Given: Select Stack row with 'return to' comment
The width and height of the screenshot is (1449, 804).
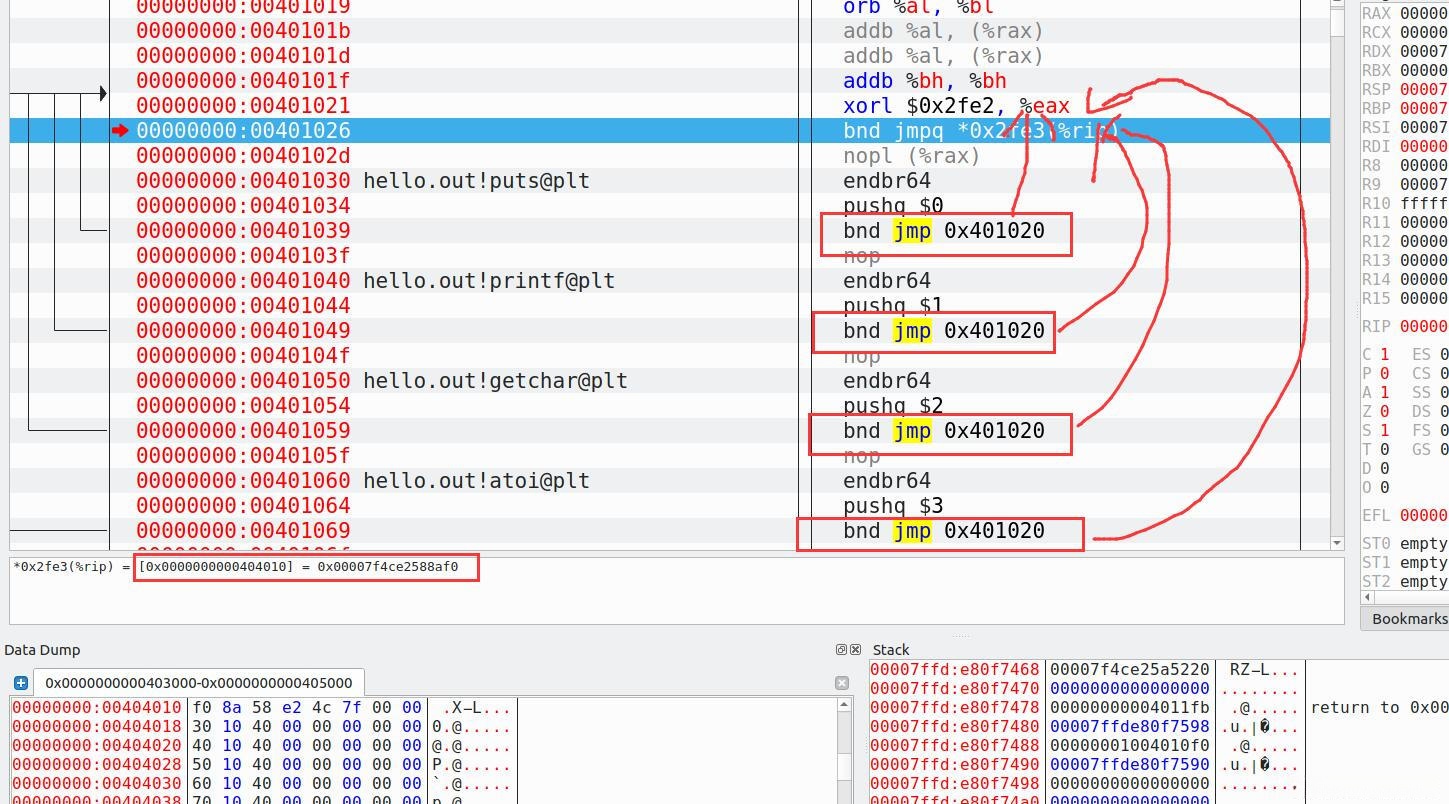Looking at the screenshot, I should tap(1158, 708).
